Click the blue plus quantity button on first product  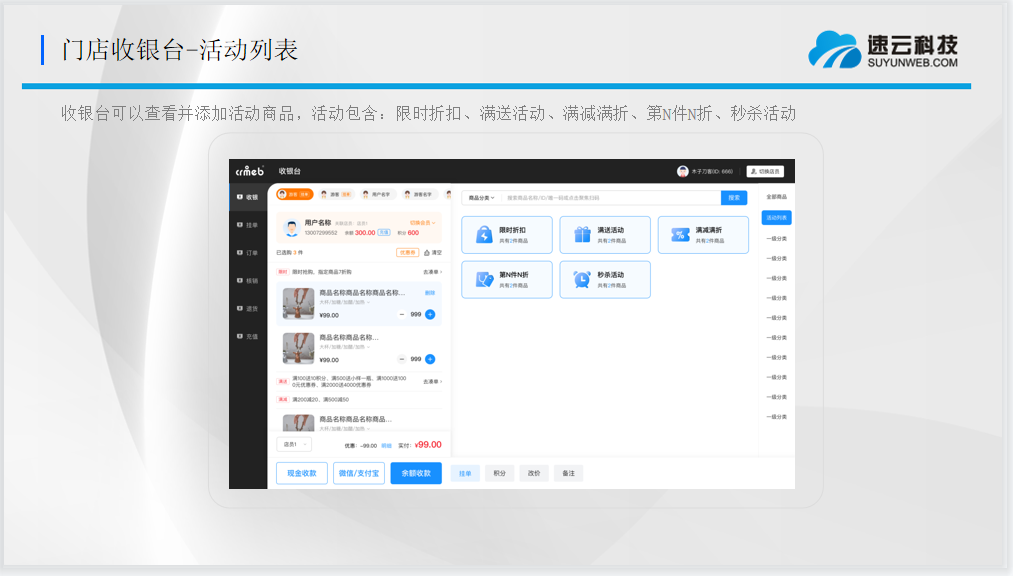pos(430,314)
